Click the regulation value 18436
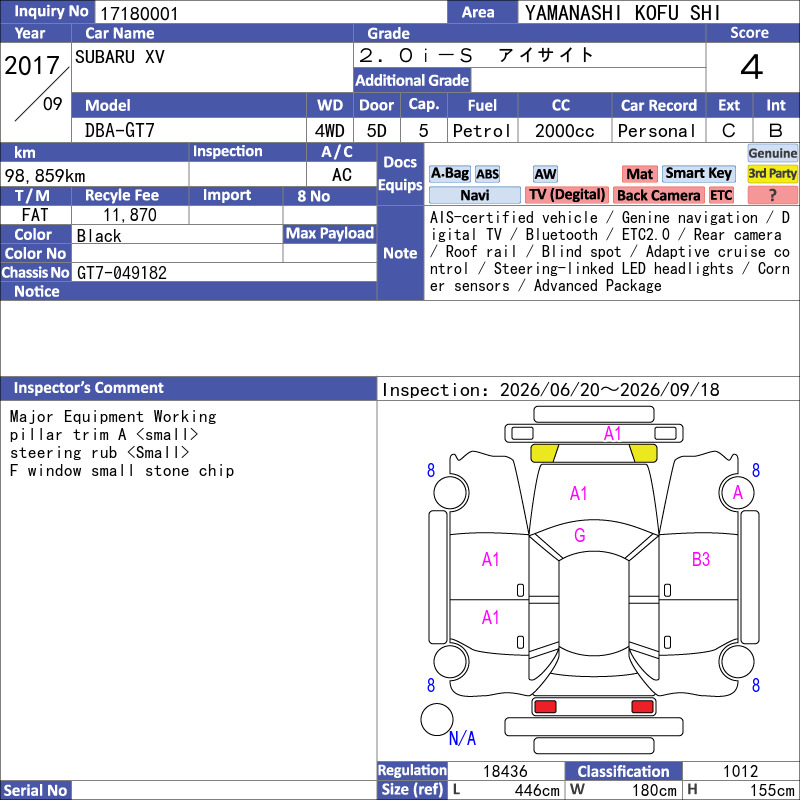 click(x=505, y=771)
